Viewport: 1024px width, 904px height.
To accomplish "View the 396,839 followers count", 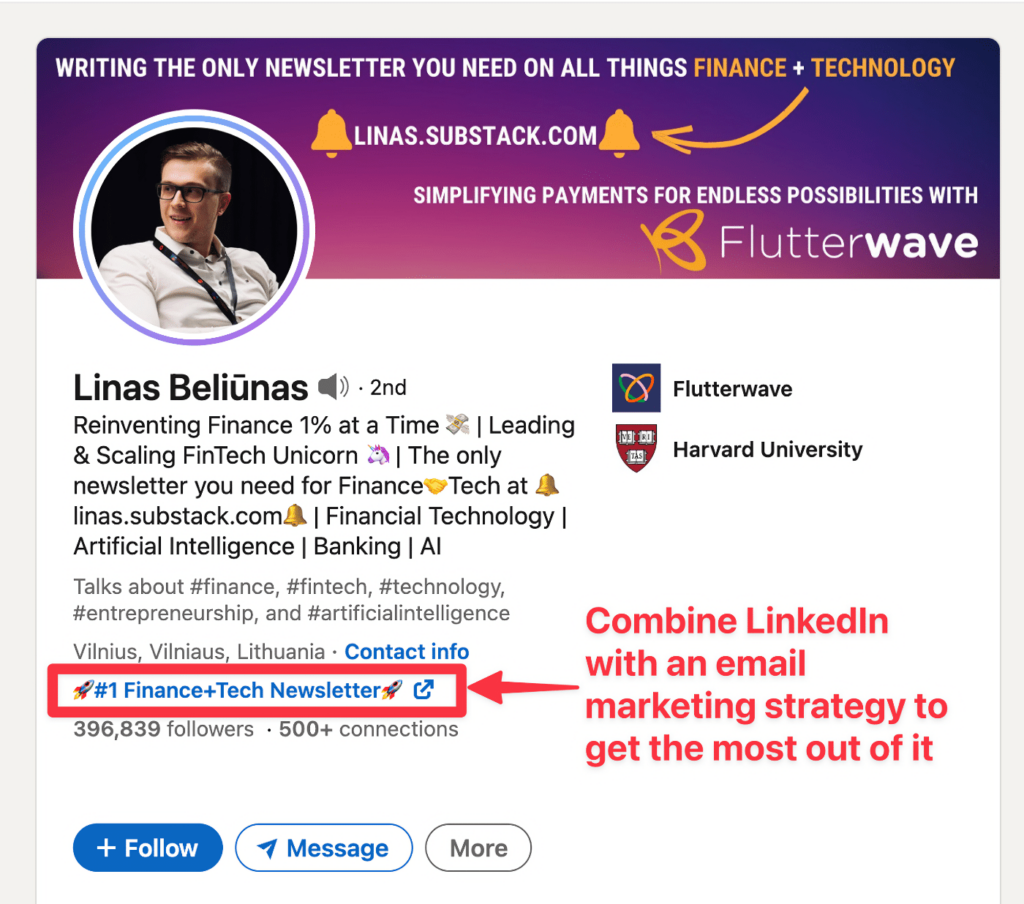I will 163,729.
